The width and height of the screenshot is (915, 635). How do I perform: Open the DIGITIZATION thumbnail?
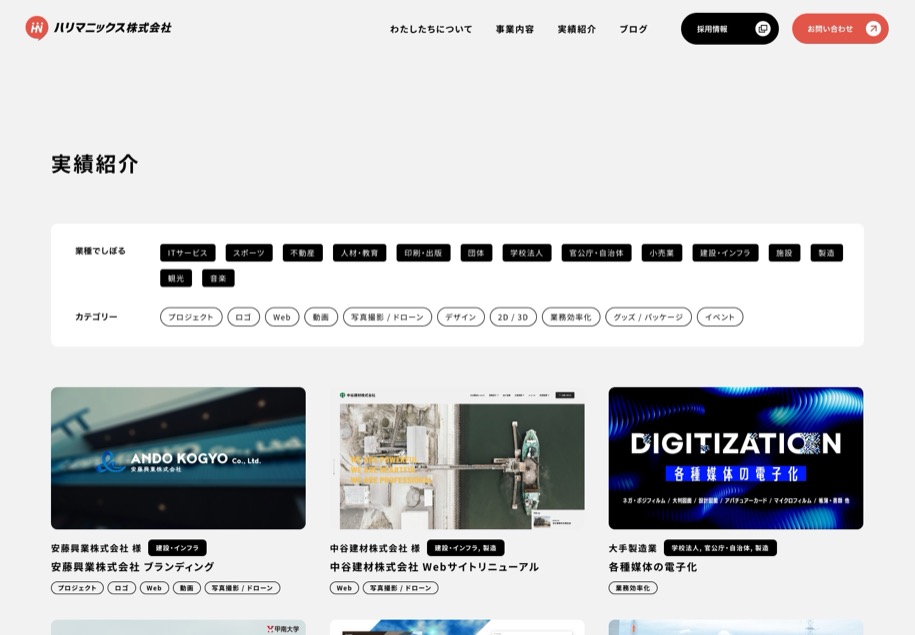[736, 458]
